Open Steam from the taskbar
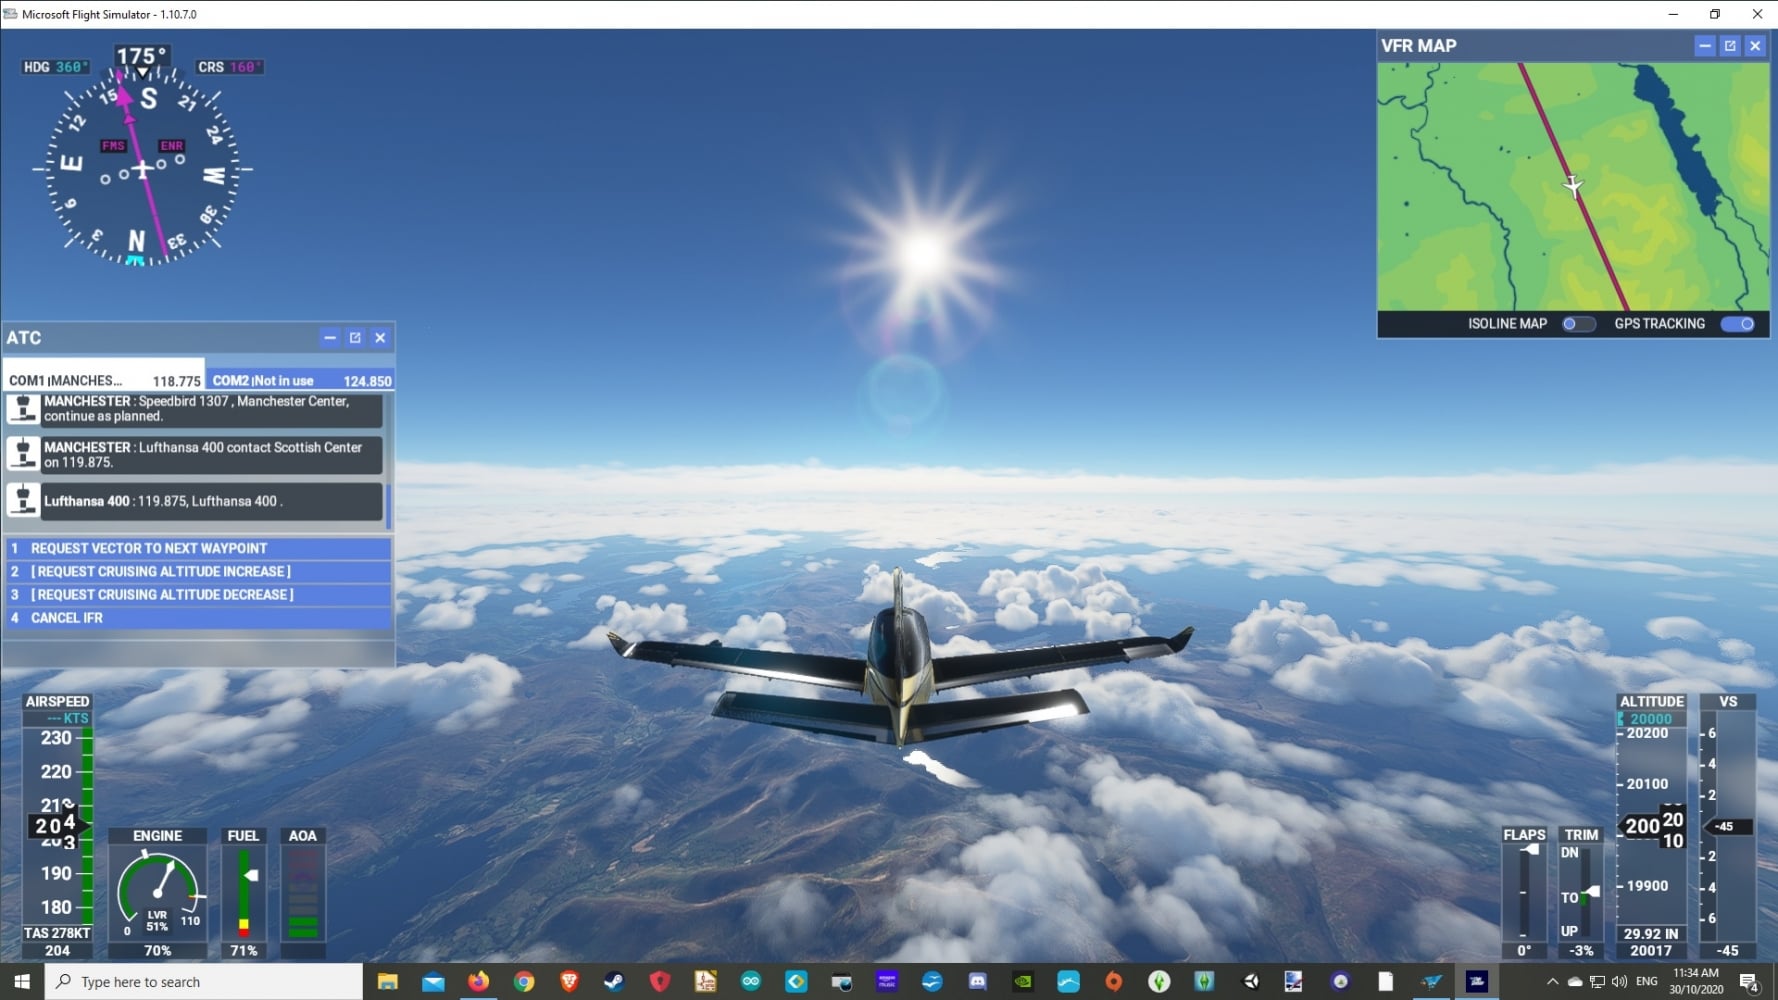 coord(614,982)
